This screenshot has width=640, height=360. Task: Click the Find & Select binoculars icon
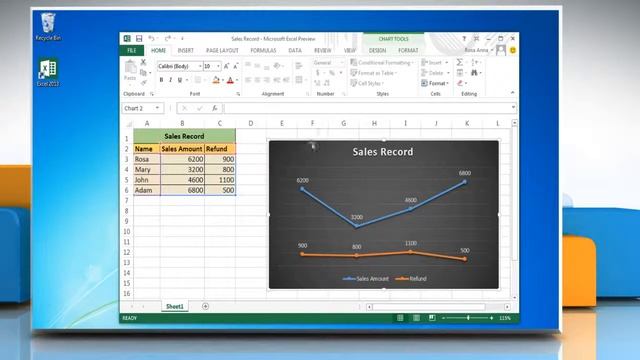474,73
